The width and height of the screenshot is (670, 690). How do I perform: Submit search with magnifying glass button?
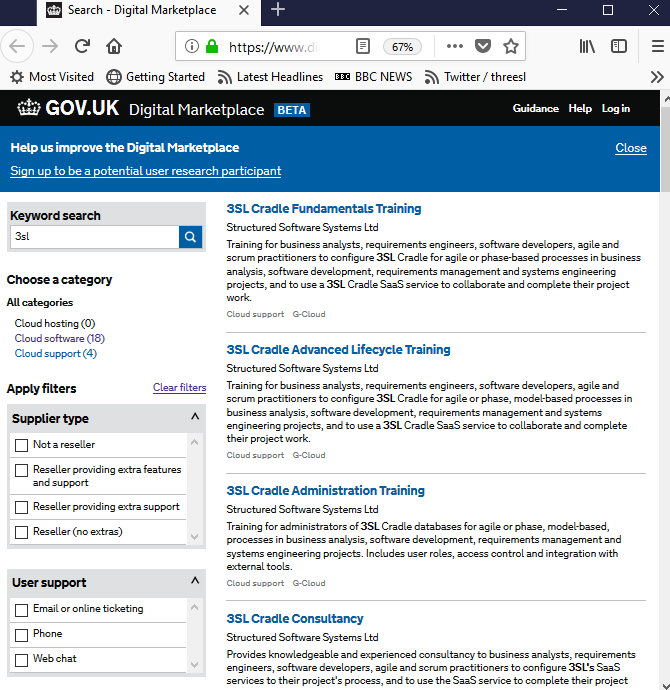tap(190, 237)
